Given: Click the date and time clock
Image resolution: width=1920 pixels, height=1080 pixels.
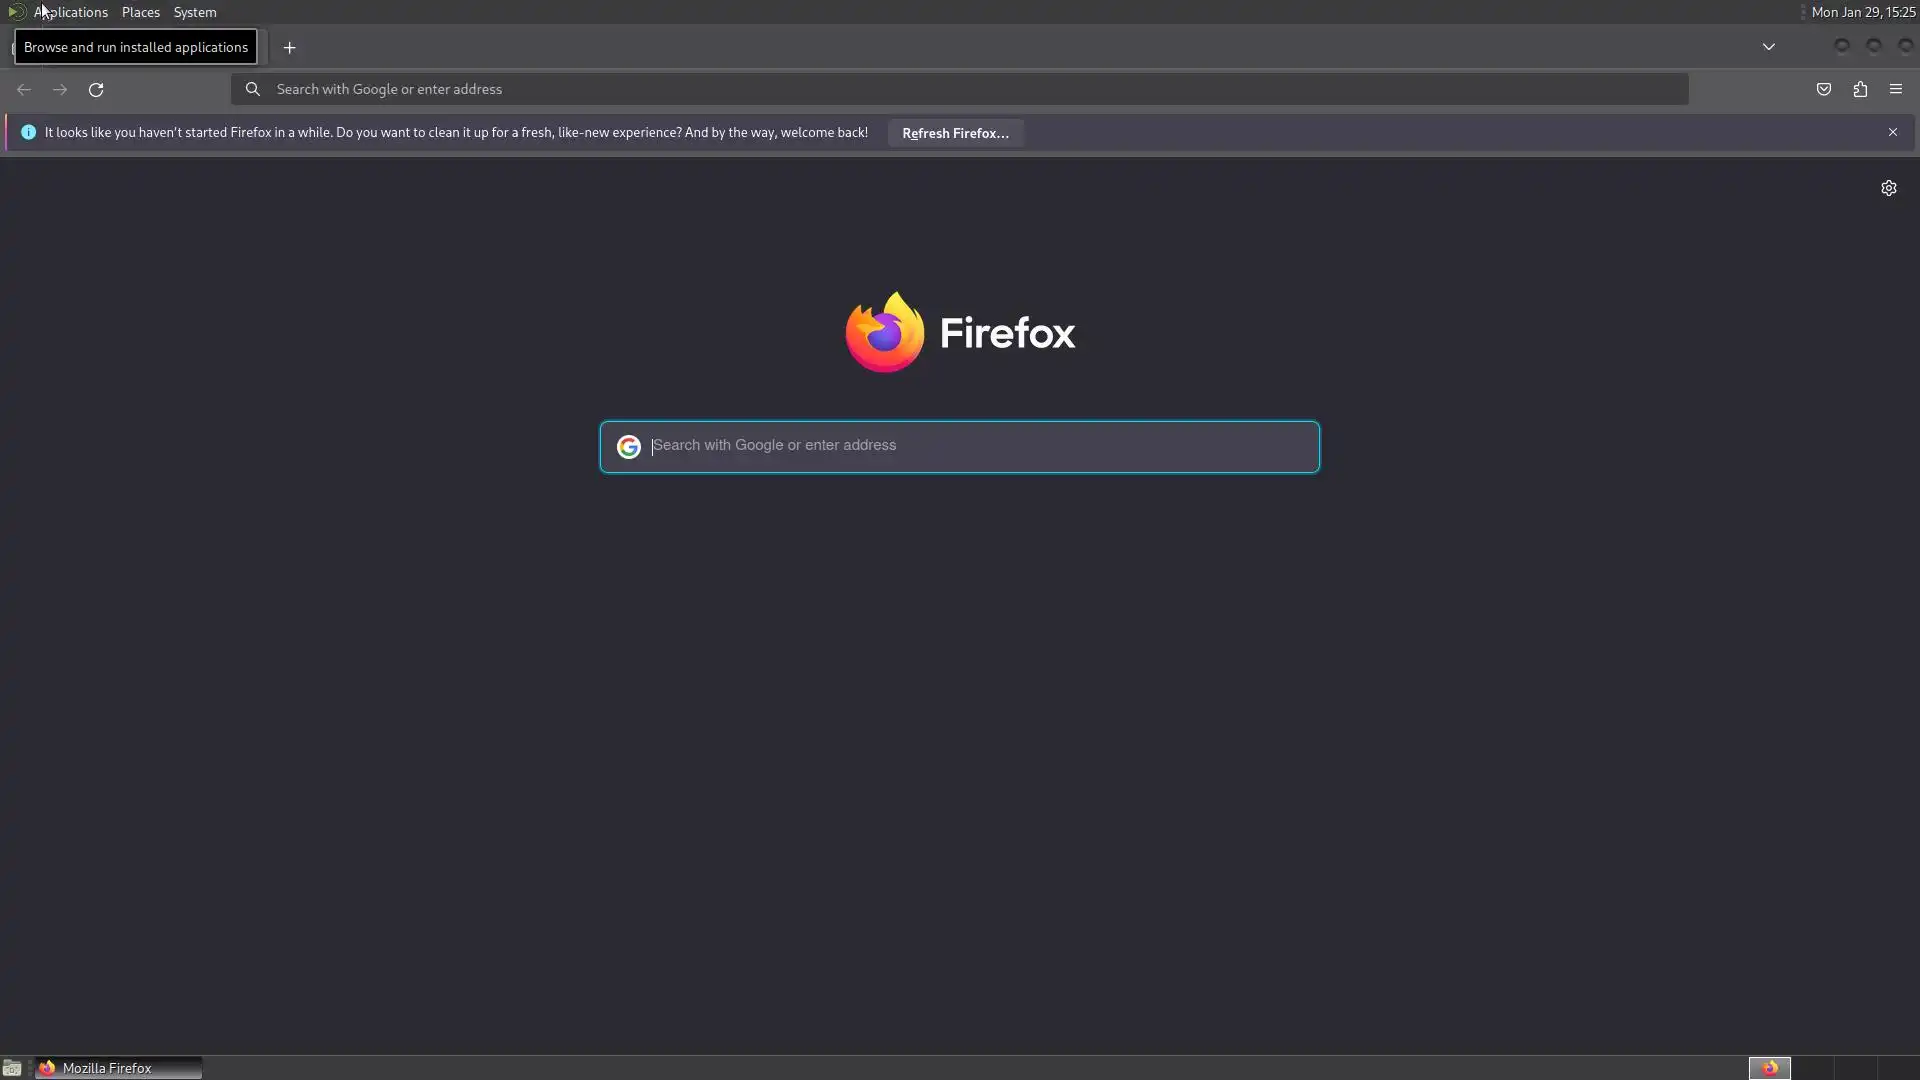Looking at the screenshot, I should click(x=1862, y=12).
